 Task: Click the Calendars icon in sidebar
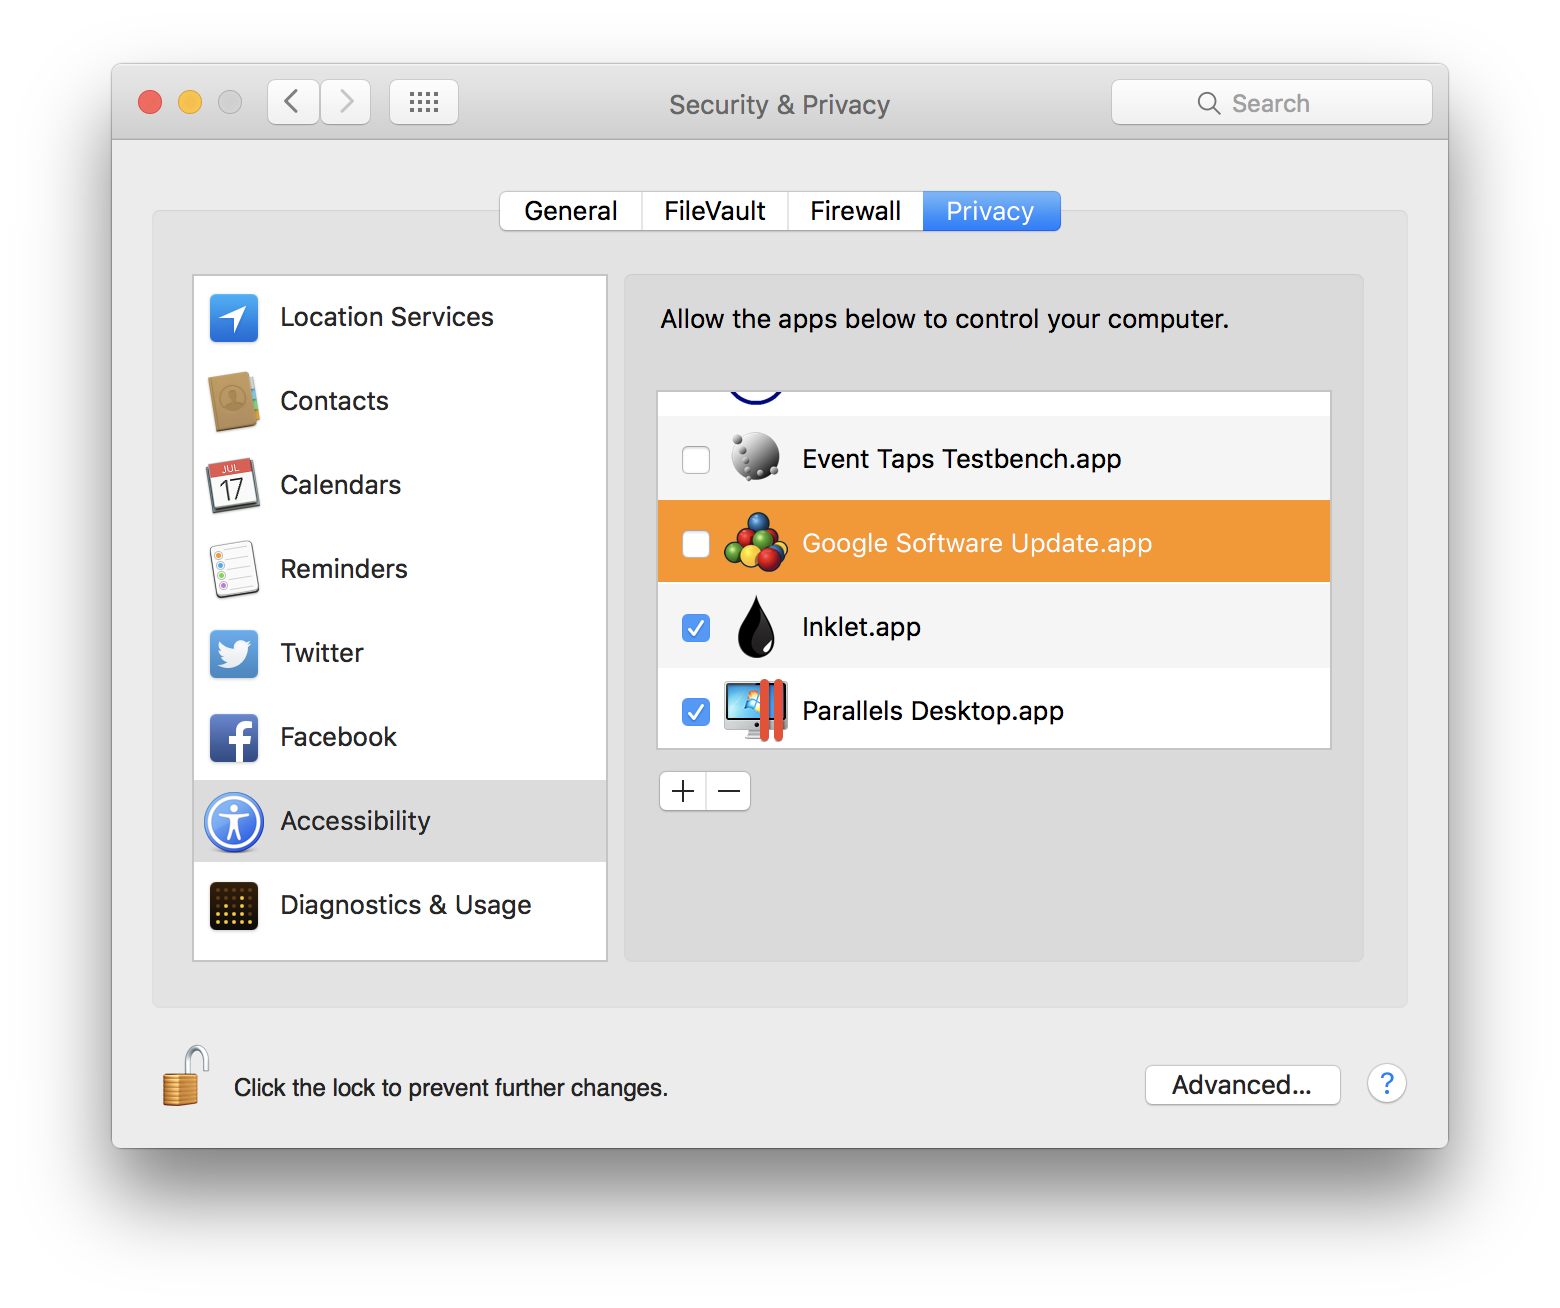click(x=234, y=486)
